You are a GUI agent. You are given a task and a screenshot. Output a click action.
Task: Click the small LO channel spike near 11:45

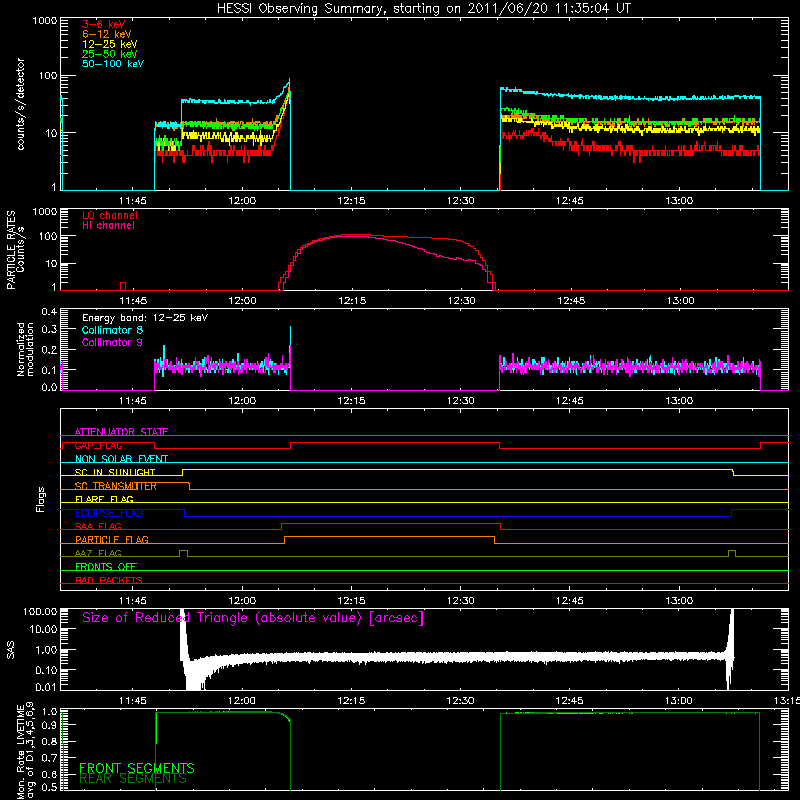[x=123, y=286]
